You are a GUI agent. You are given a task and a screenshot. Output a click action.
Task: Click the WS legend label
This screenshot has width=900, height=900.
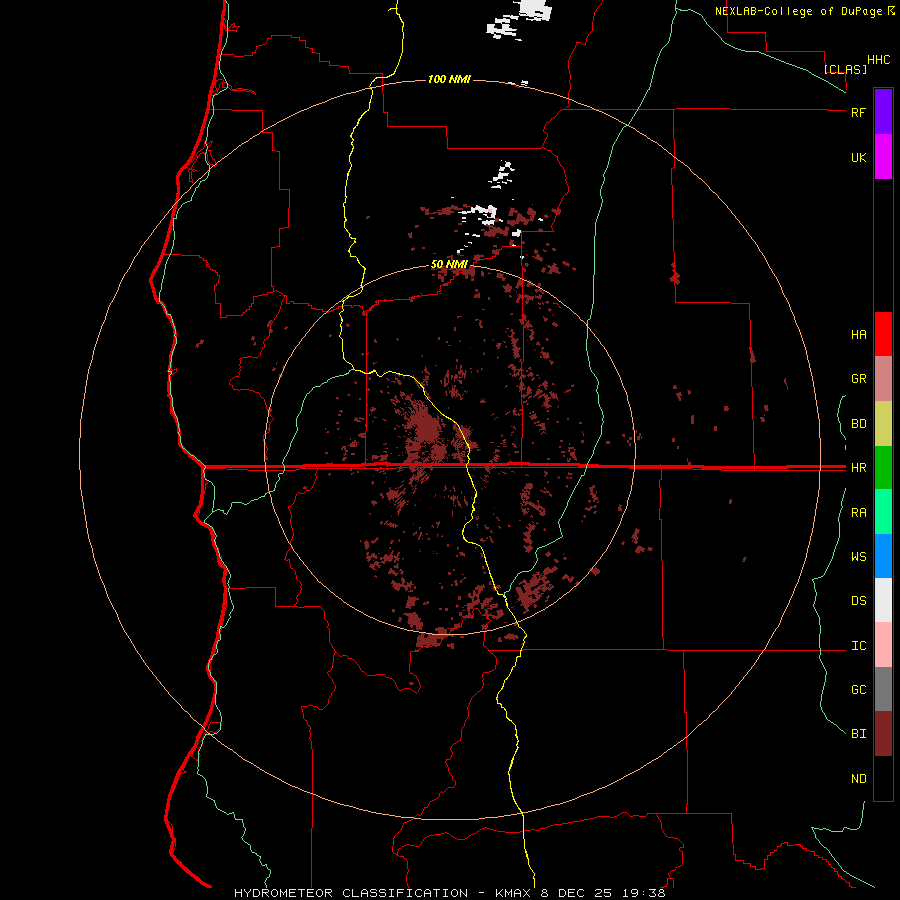858,556
